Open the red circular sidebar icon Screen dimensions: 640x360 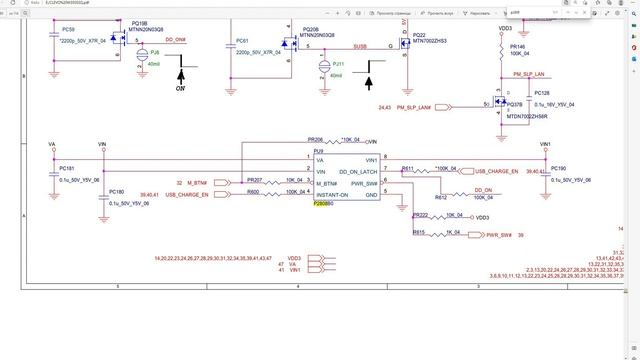pos(634,48)
